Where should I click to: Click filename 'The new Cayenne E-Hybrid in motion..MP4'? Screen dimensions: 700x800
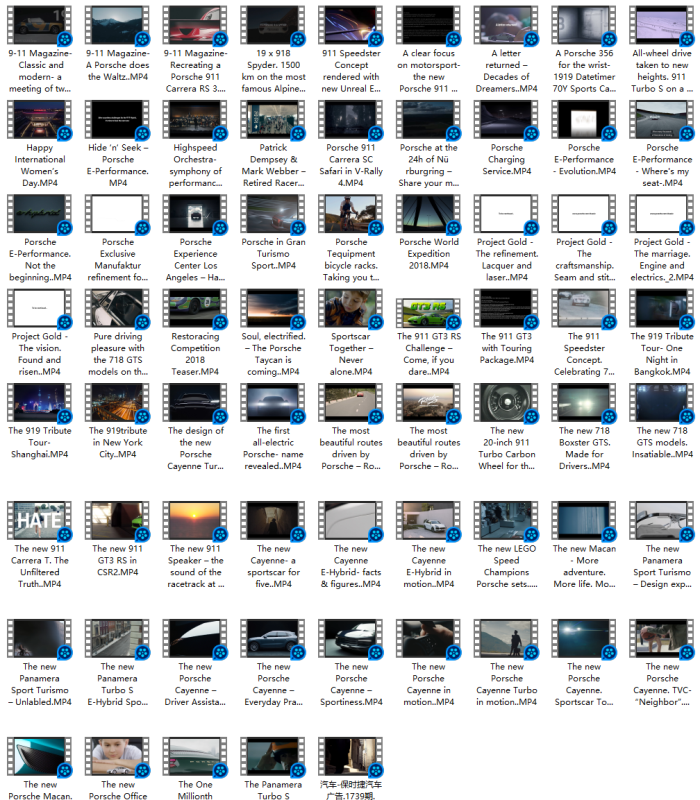[429, 566]
